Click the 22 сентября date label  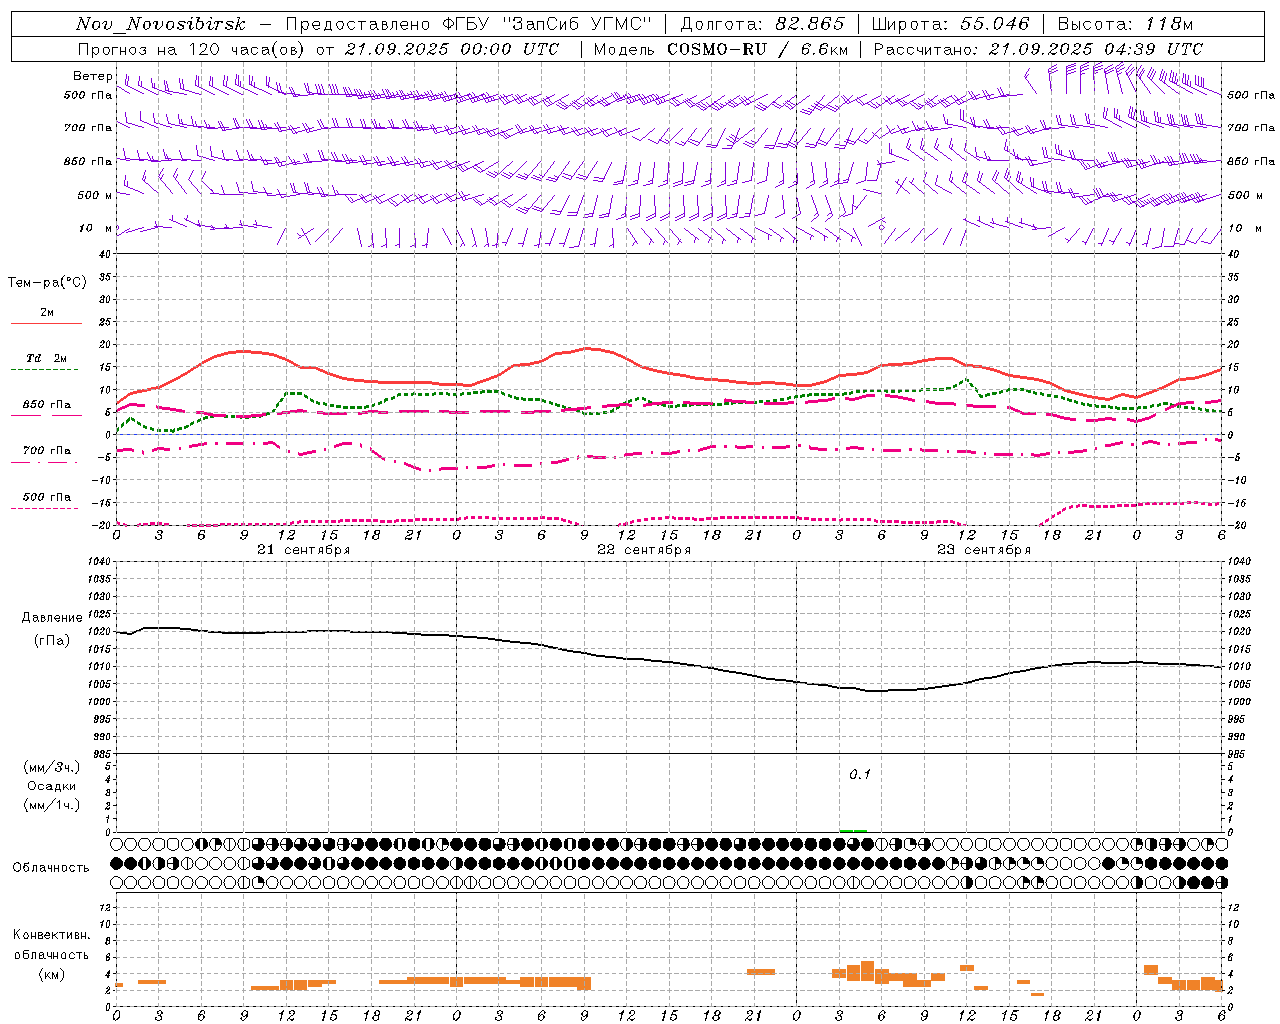pos(643,550)
